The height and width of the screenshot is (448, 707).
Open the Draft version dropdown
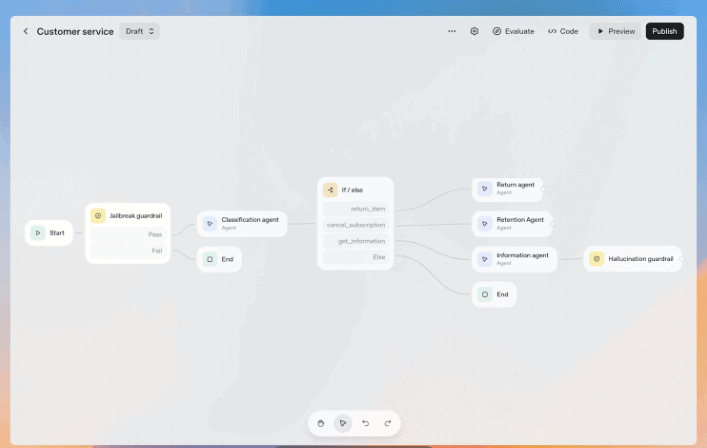[139, 31]
